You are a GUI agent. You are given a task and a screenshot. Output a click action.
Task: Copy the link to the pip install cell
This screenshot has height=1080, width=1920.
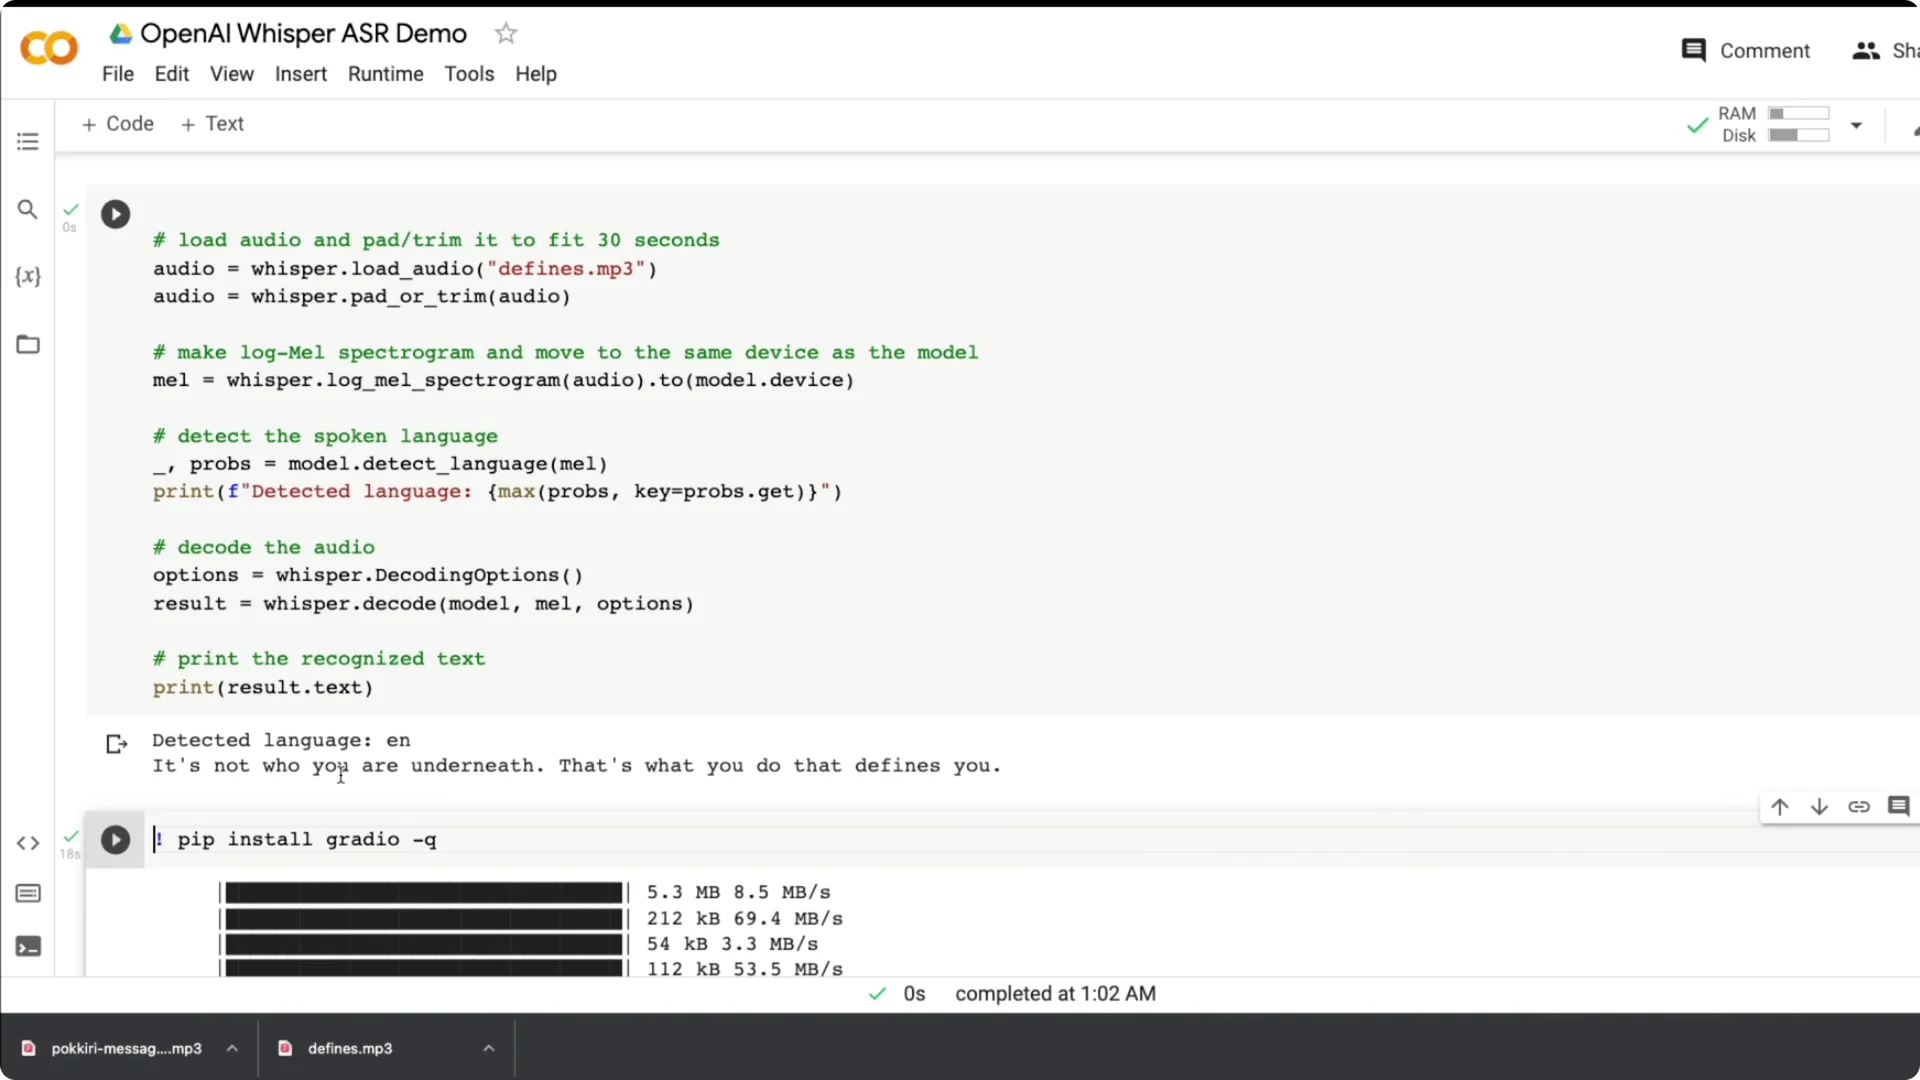(1860, 806)
